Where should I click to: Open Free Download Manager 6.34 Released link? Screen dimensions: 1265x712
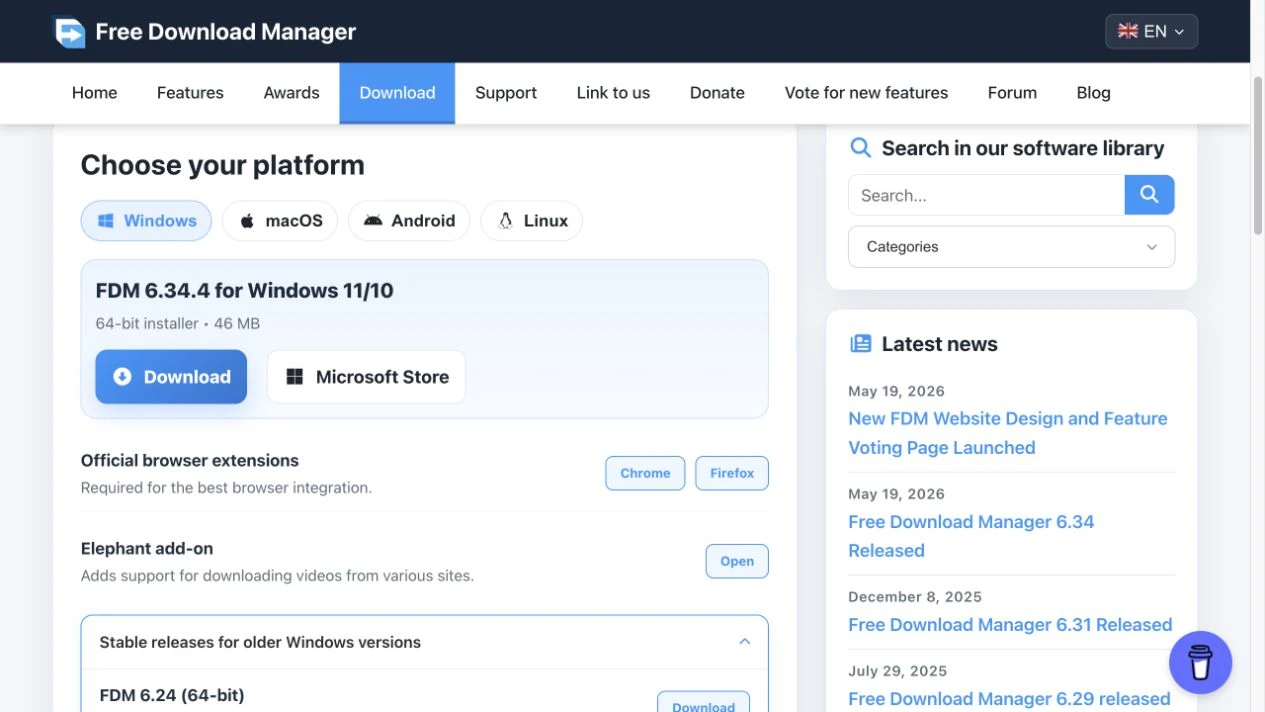(x=971, y=536)
